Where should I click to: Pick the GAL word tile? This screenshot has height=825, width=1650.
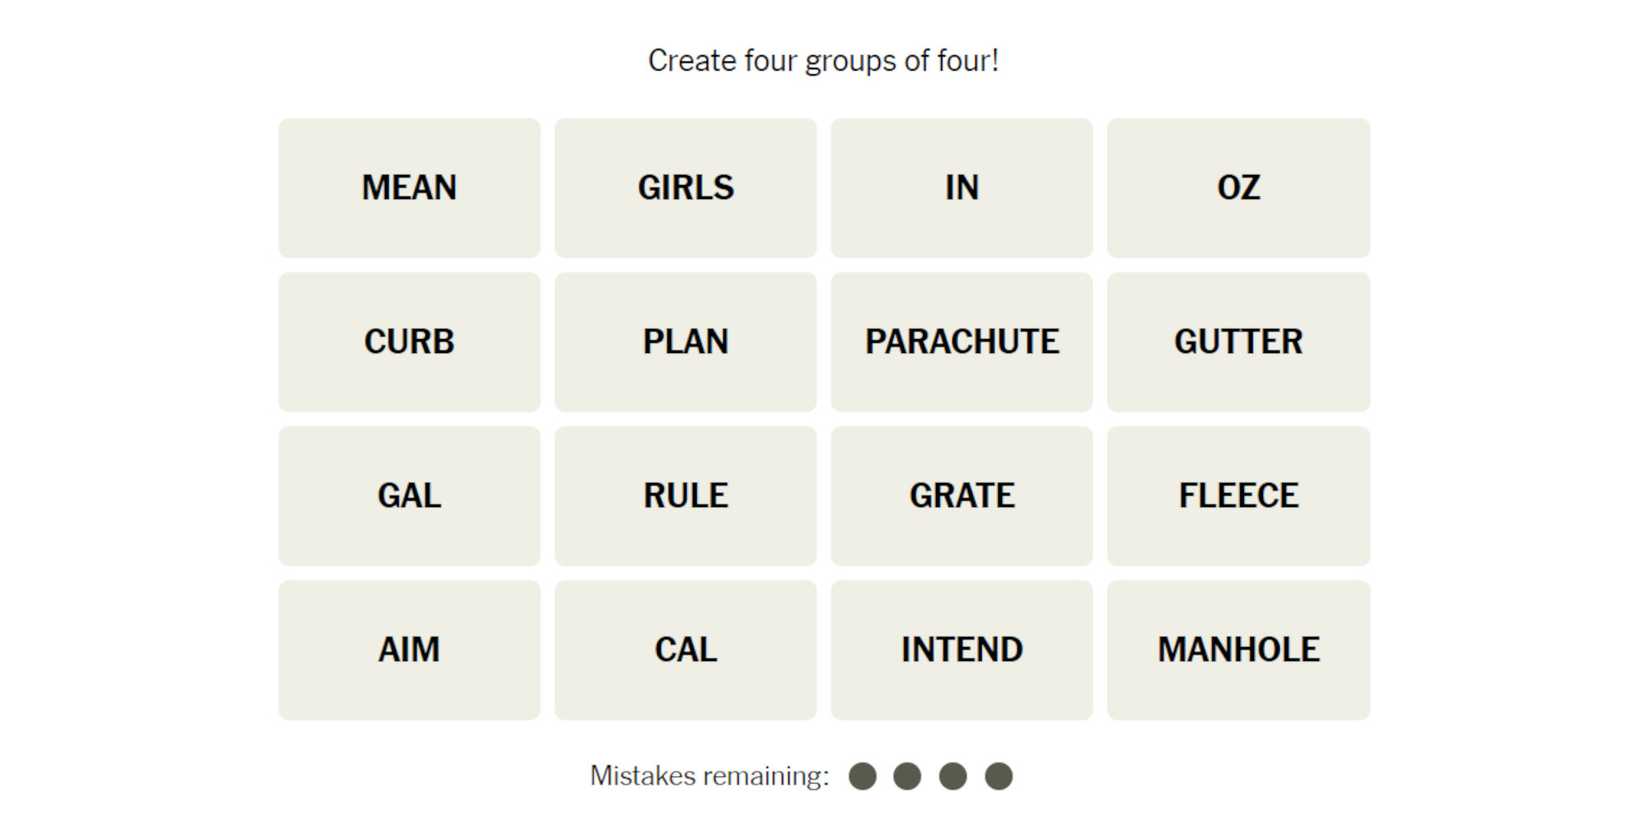[409, 496]
